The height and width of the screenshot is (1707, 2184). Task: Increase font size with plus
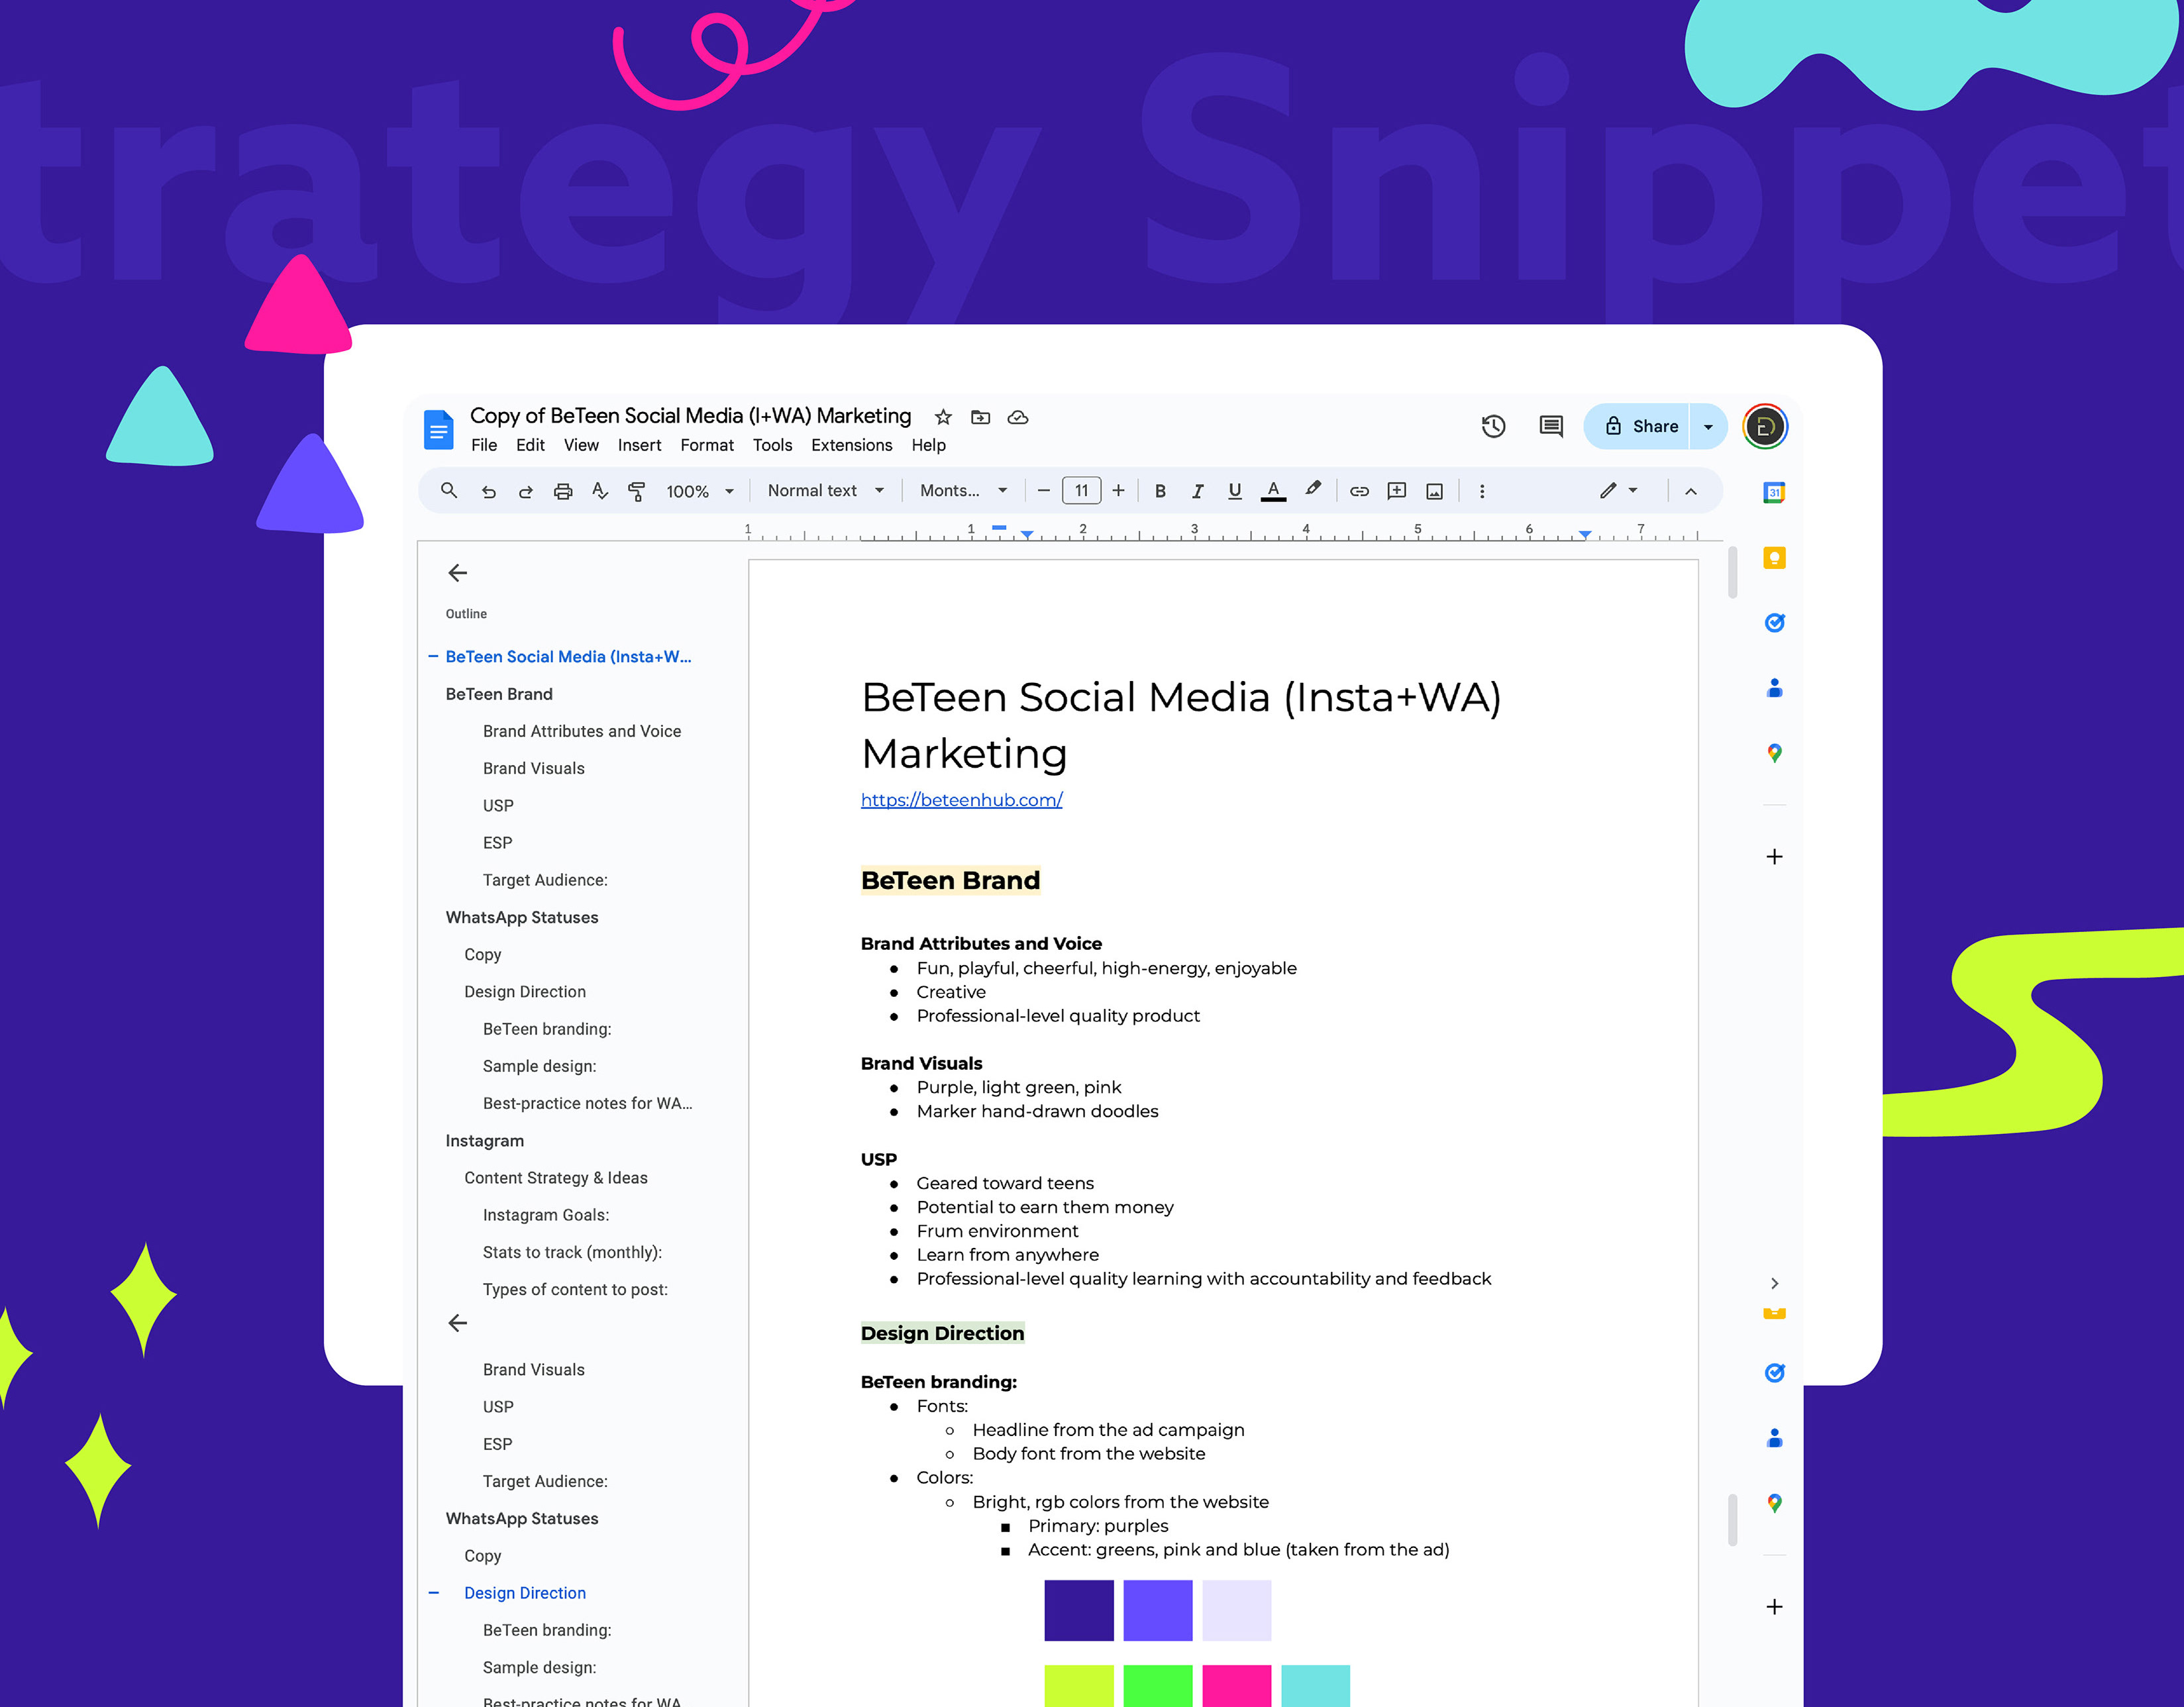click(x=1118, y=490)
